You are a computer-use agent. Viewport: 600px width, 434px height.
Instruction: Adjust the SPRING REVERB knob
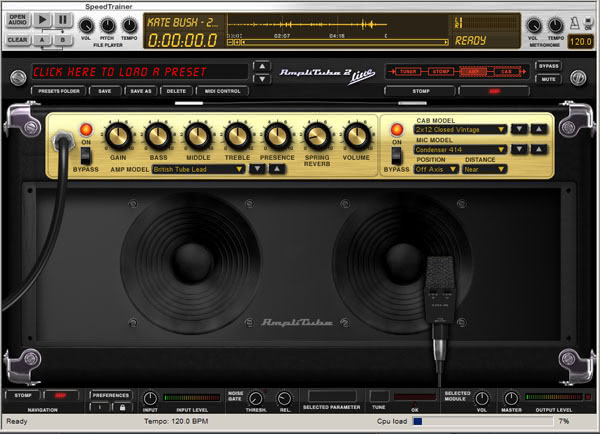tap(317, 137)
